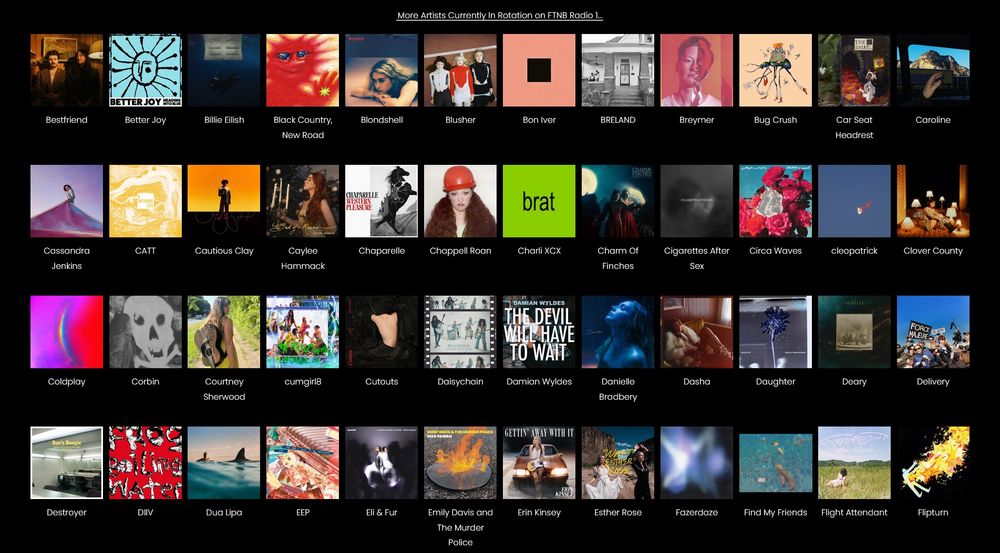Click the Bon Iver artist label
The width and height of the screenshot is (1000, 553).
pyautogui.click(x=539, y=120)
